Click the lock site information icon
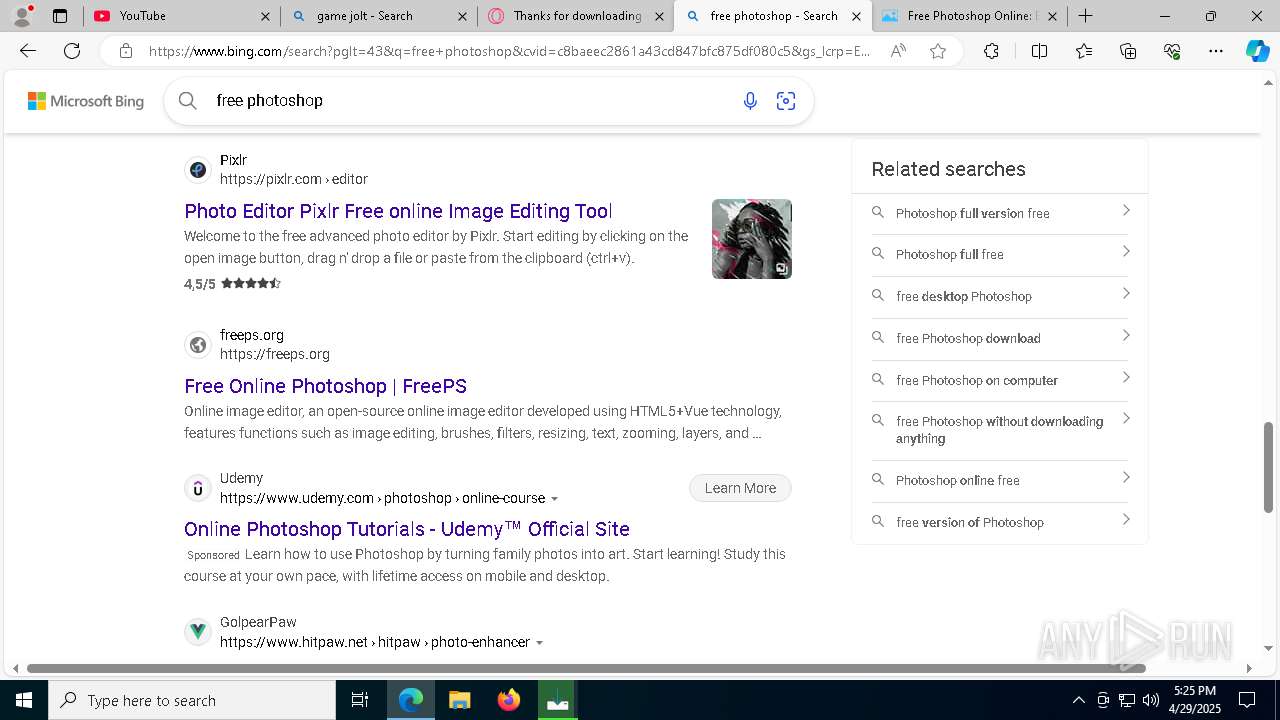 pos(125,51)
